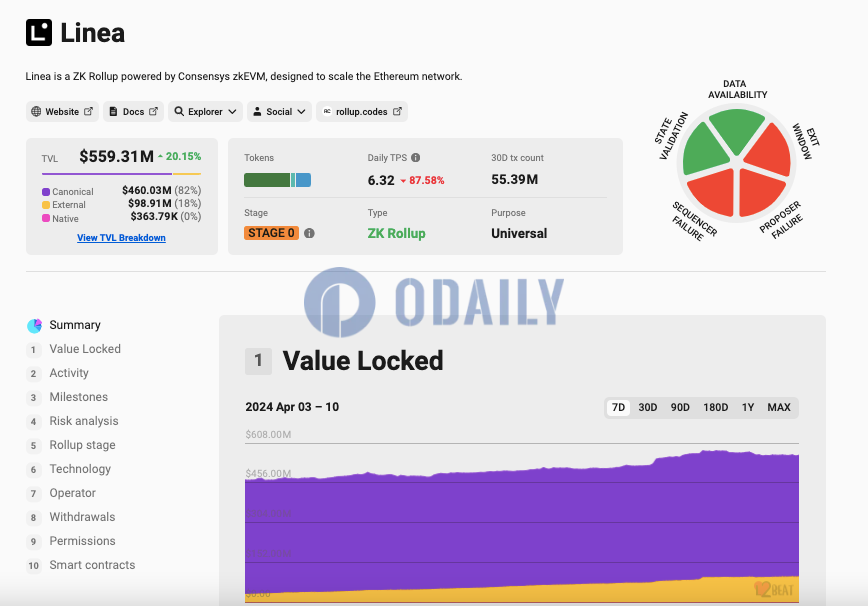Viewport: 868px width, 606px height.
Task: Click the Exit Window slice of risk rosette
Action: pos(770,152)
